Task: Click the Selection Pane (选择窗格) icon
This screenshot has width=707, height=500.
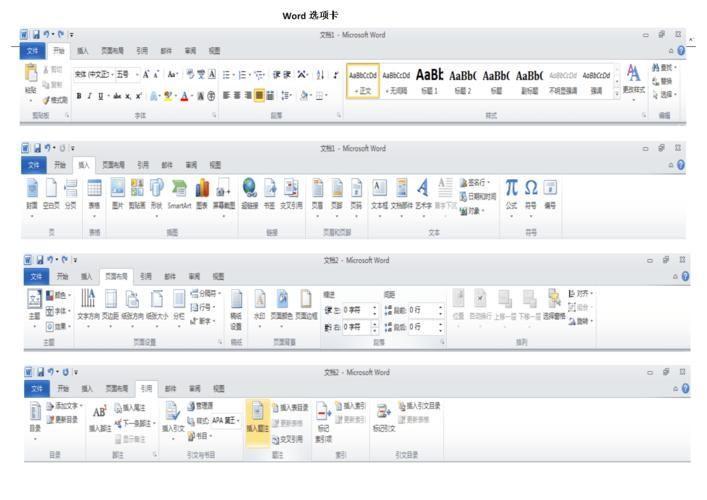Action: click(554, 298)
